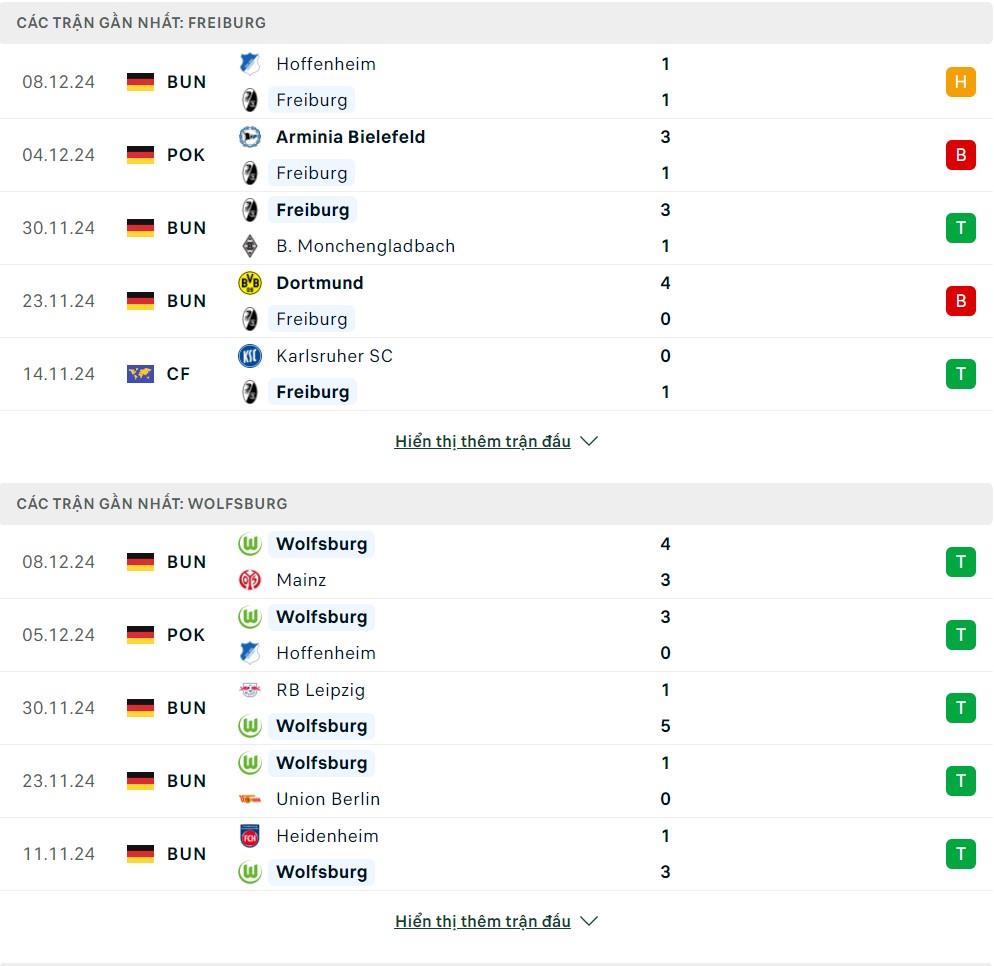Image resolution: width=994 pixels, height=966 pixels.
Task: Open 'Hiển thị thêm trận đấu' link under Freiburg
Action: [x=482, y=441]
